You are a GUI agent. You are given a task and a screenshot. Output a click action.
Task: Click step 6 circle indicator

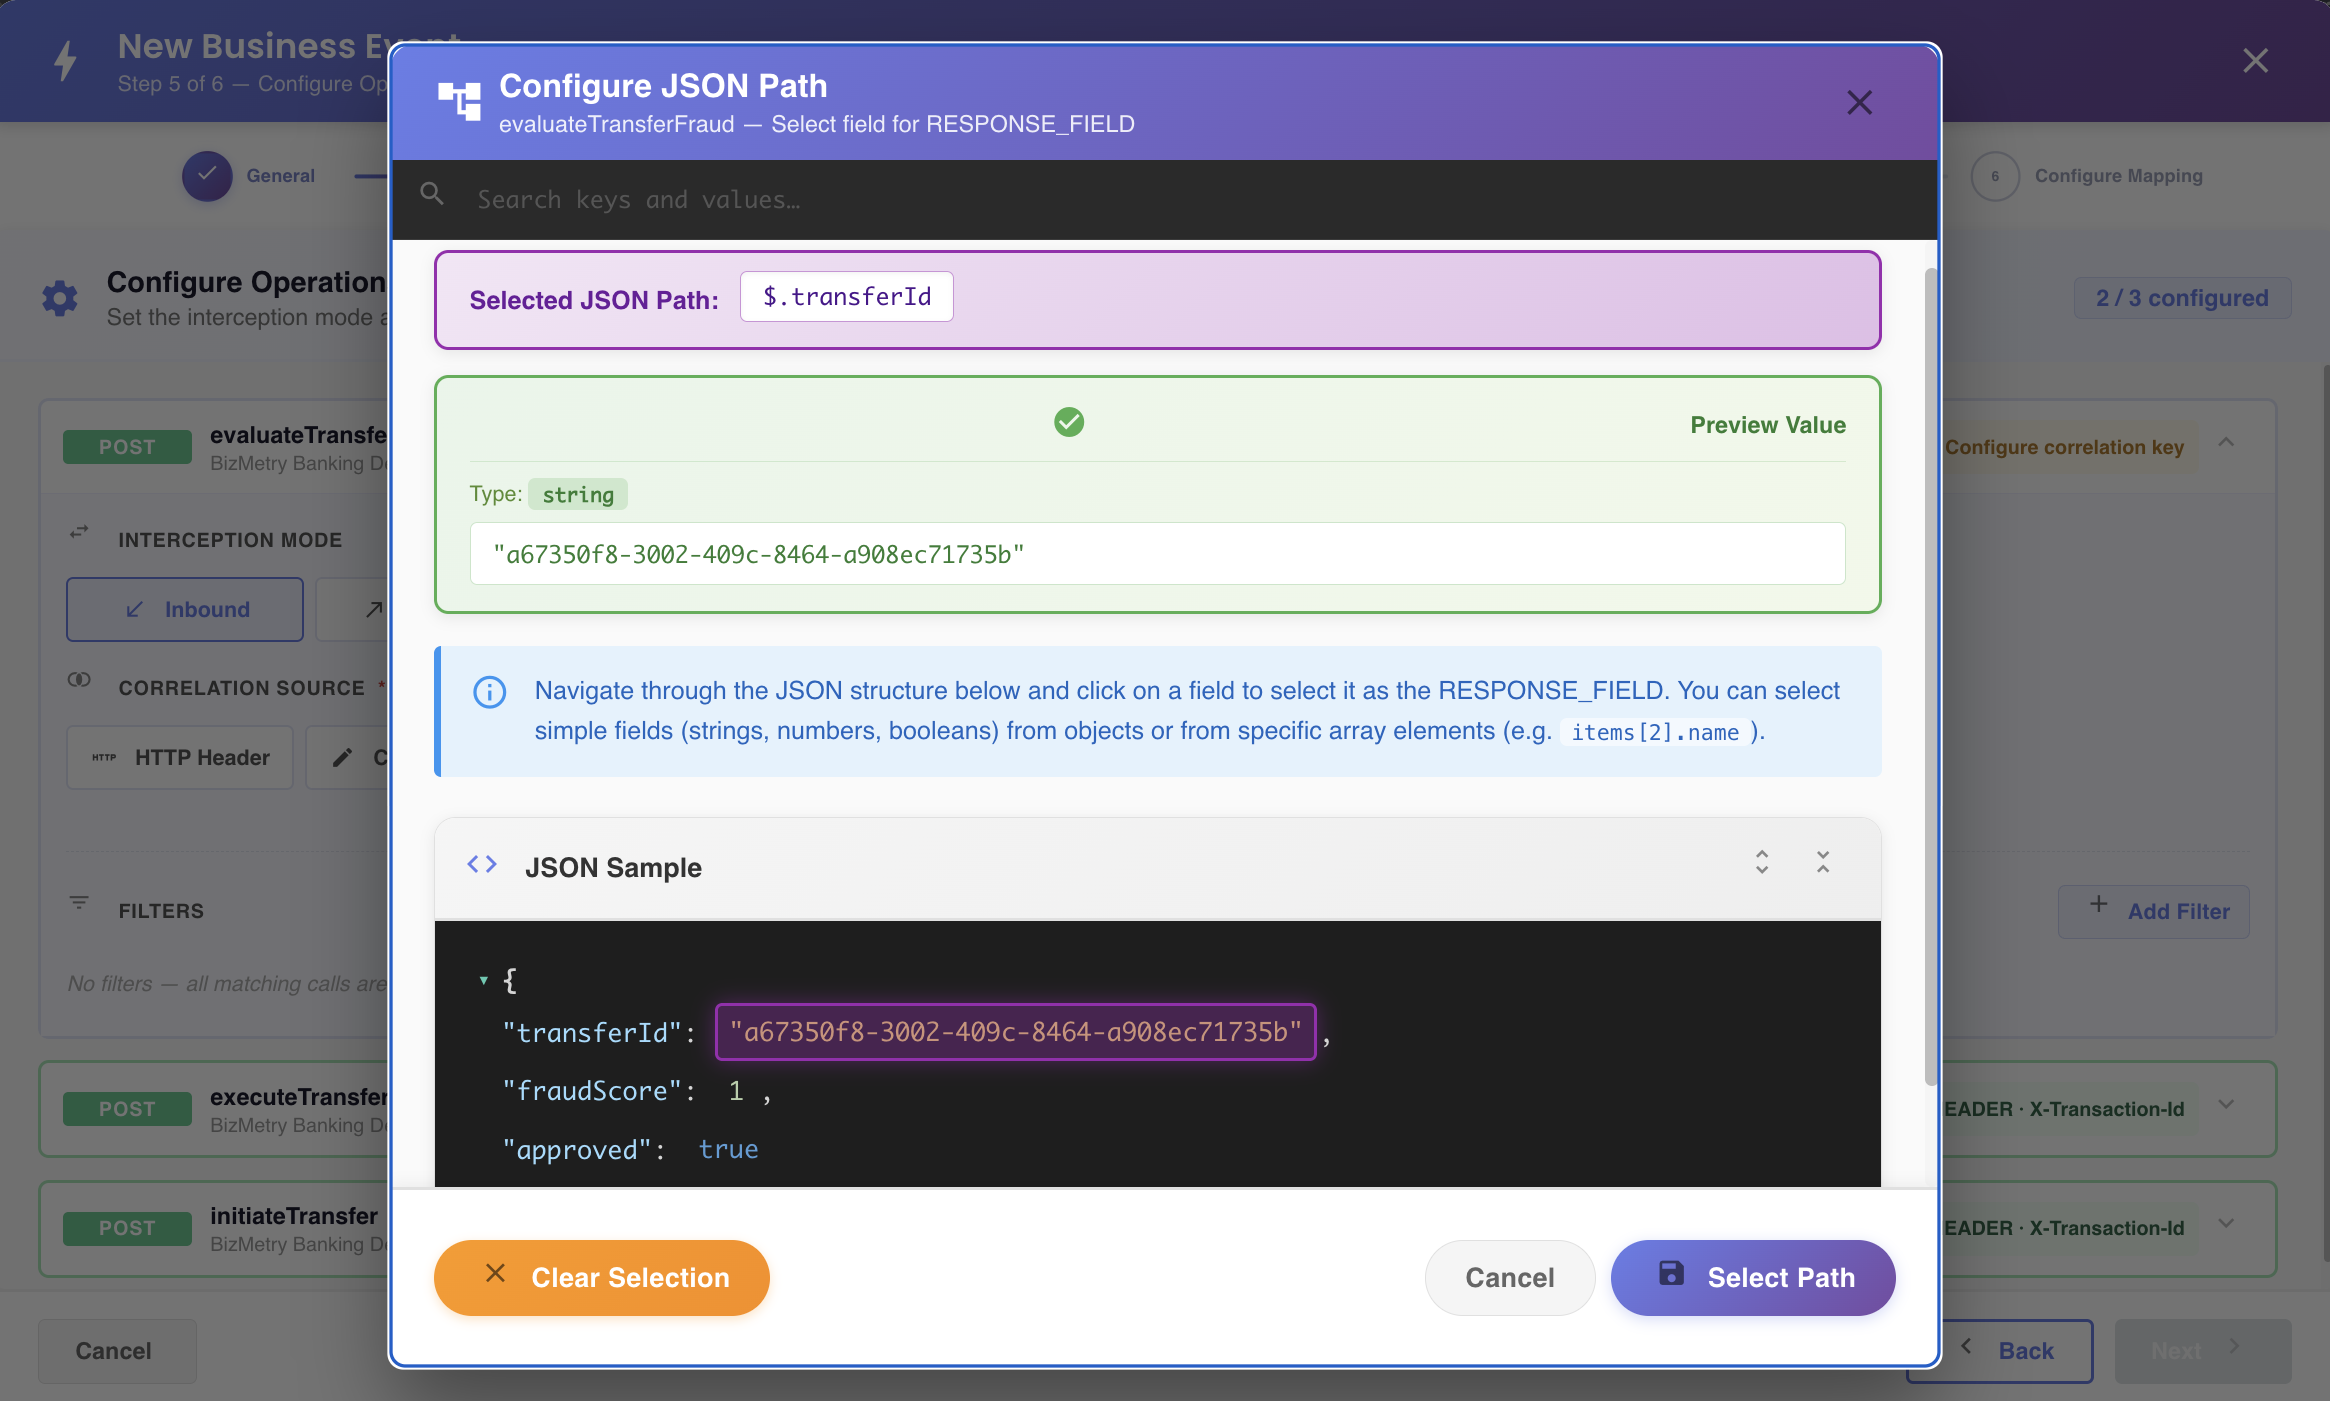(1995, 176)
